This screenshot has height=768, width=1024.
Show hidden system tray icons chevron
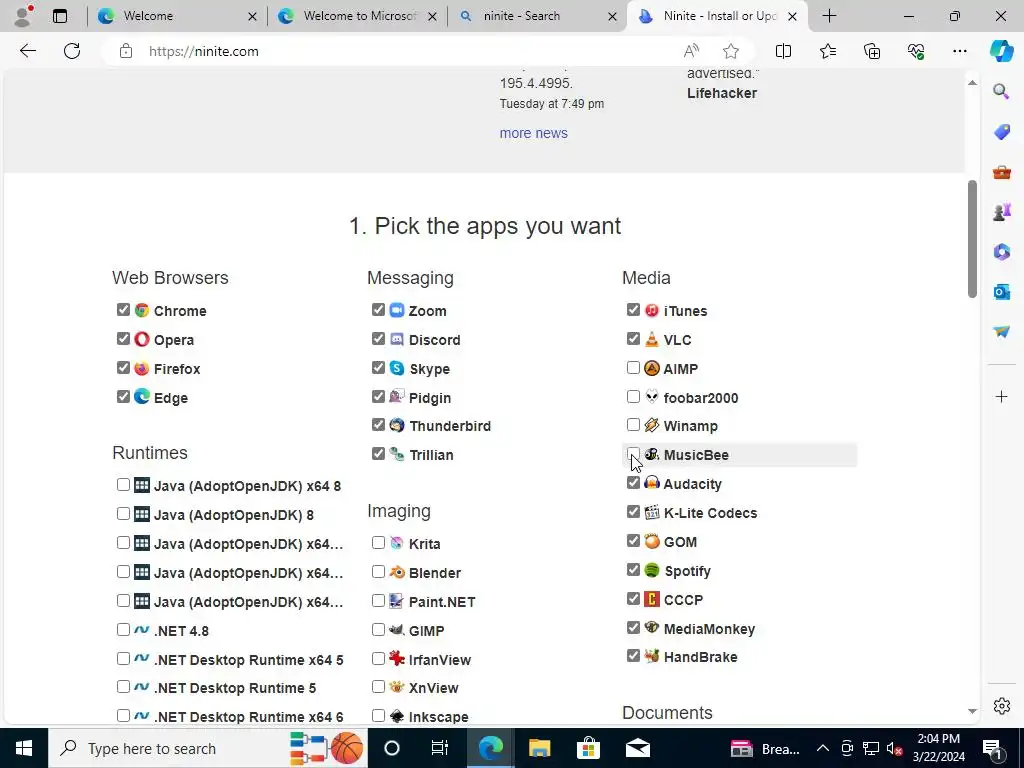(823, 748)
